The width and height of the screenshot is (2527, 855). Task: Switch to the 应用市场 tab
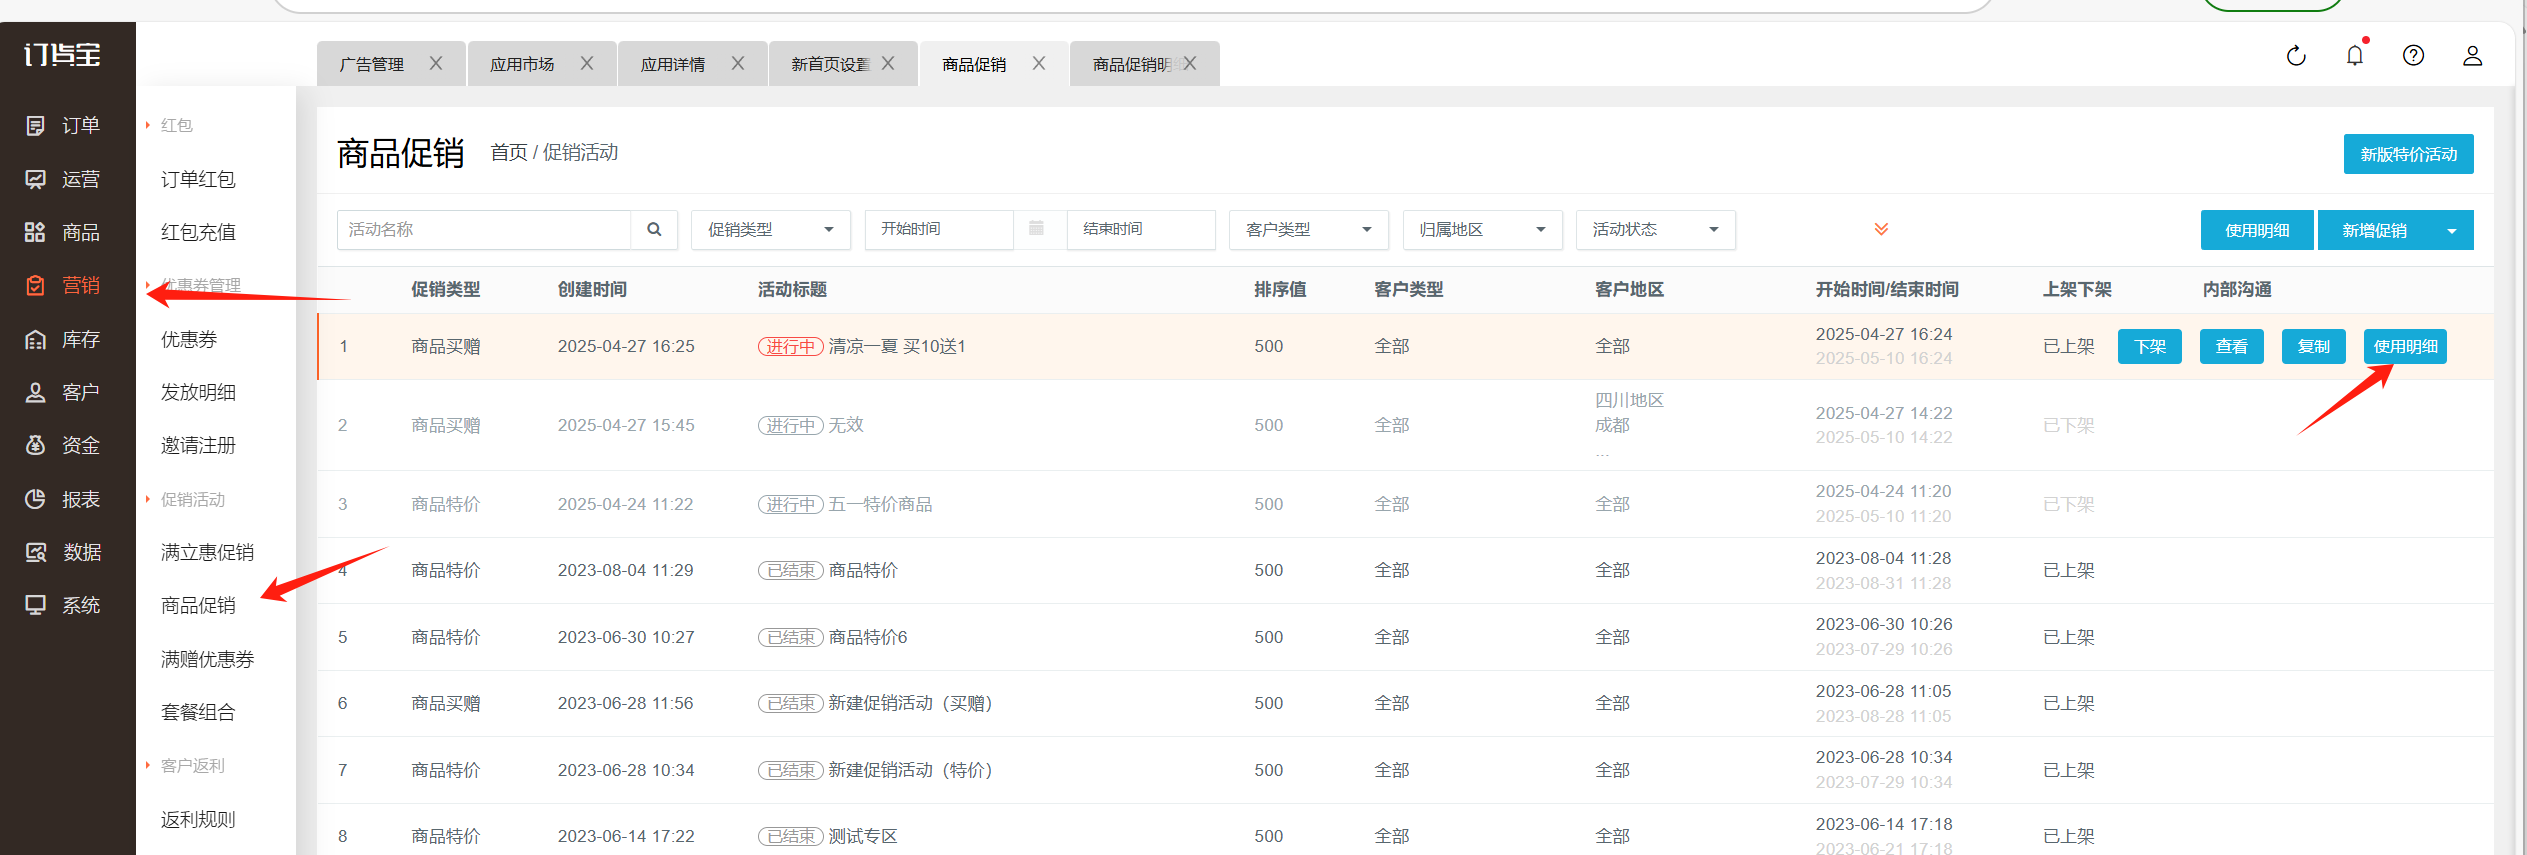522,64
